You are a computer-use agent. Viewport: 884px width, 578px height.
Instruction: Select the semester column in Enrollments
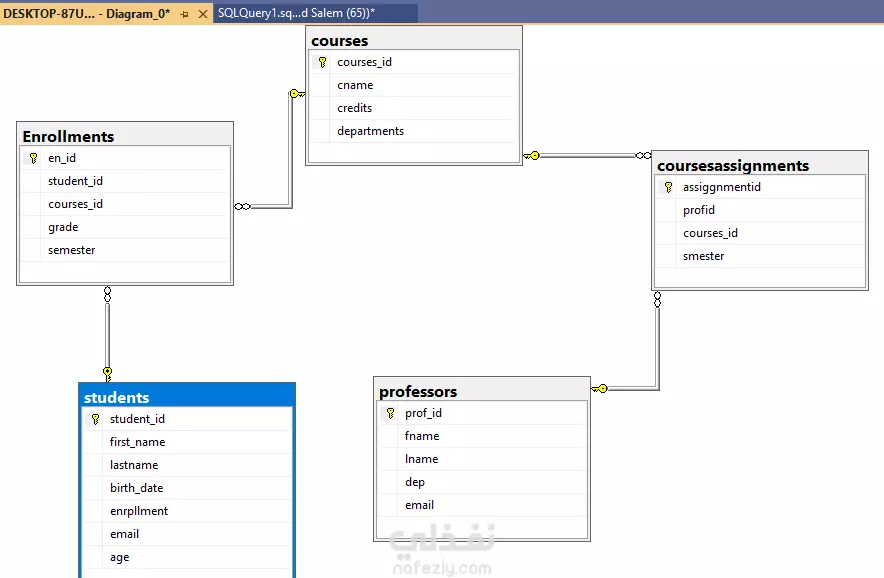tap(125, 250)
